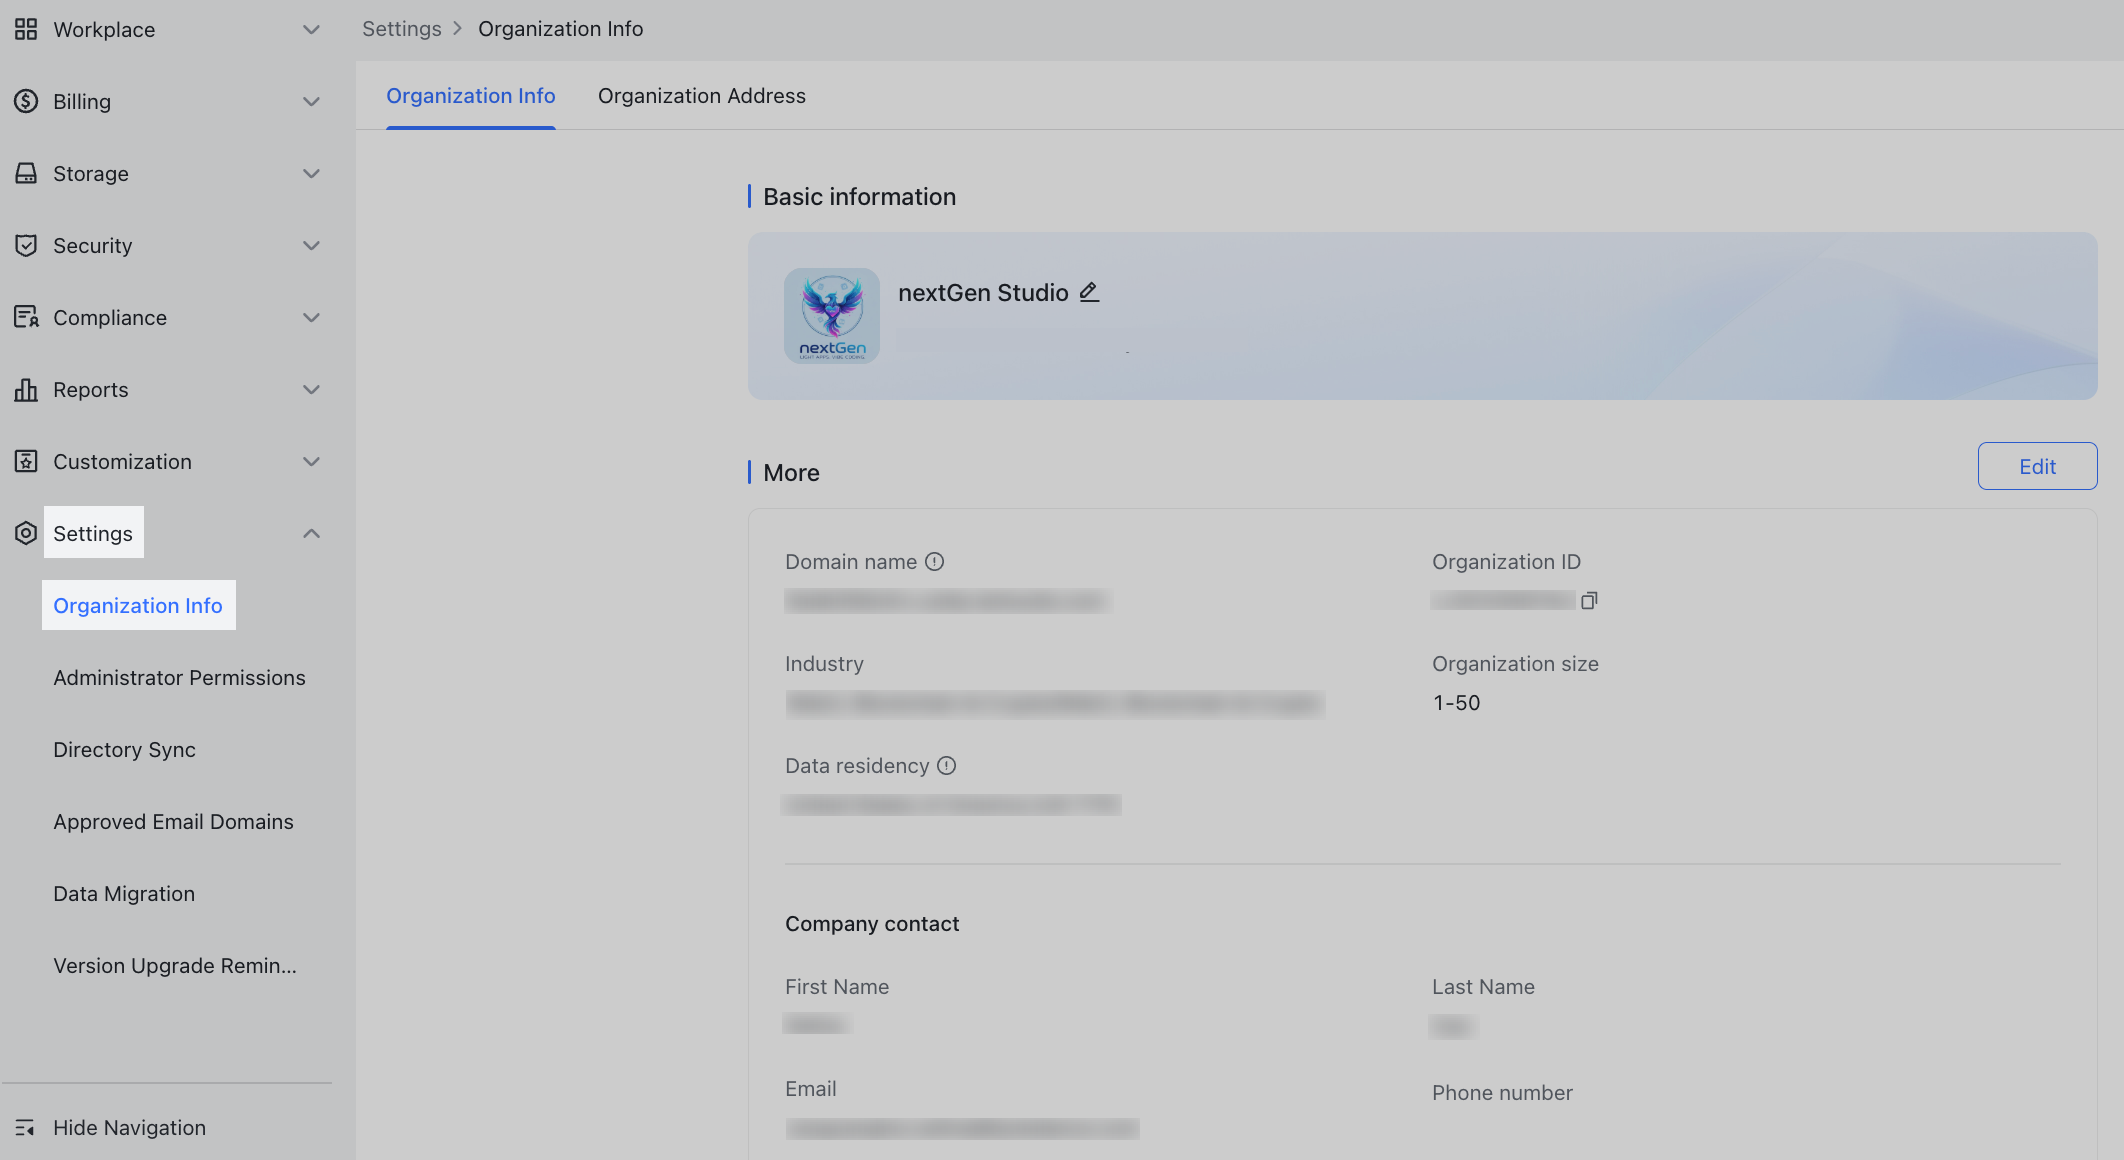The width and height of the screenshot is (2124, 1160).
Task: Click organization size value 1-50
Action: pos(1456,703)
